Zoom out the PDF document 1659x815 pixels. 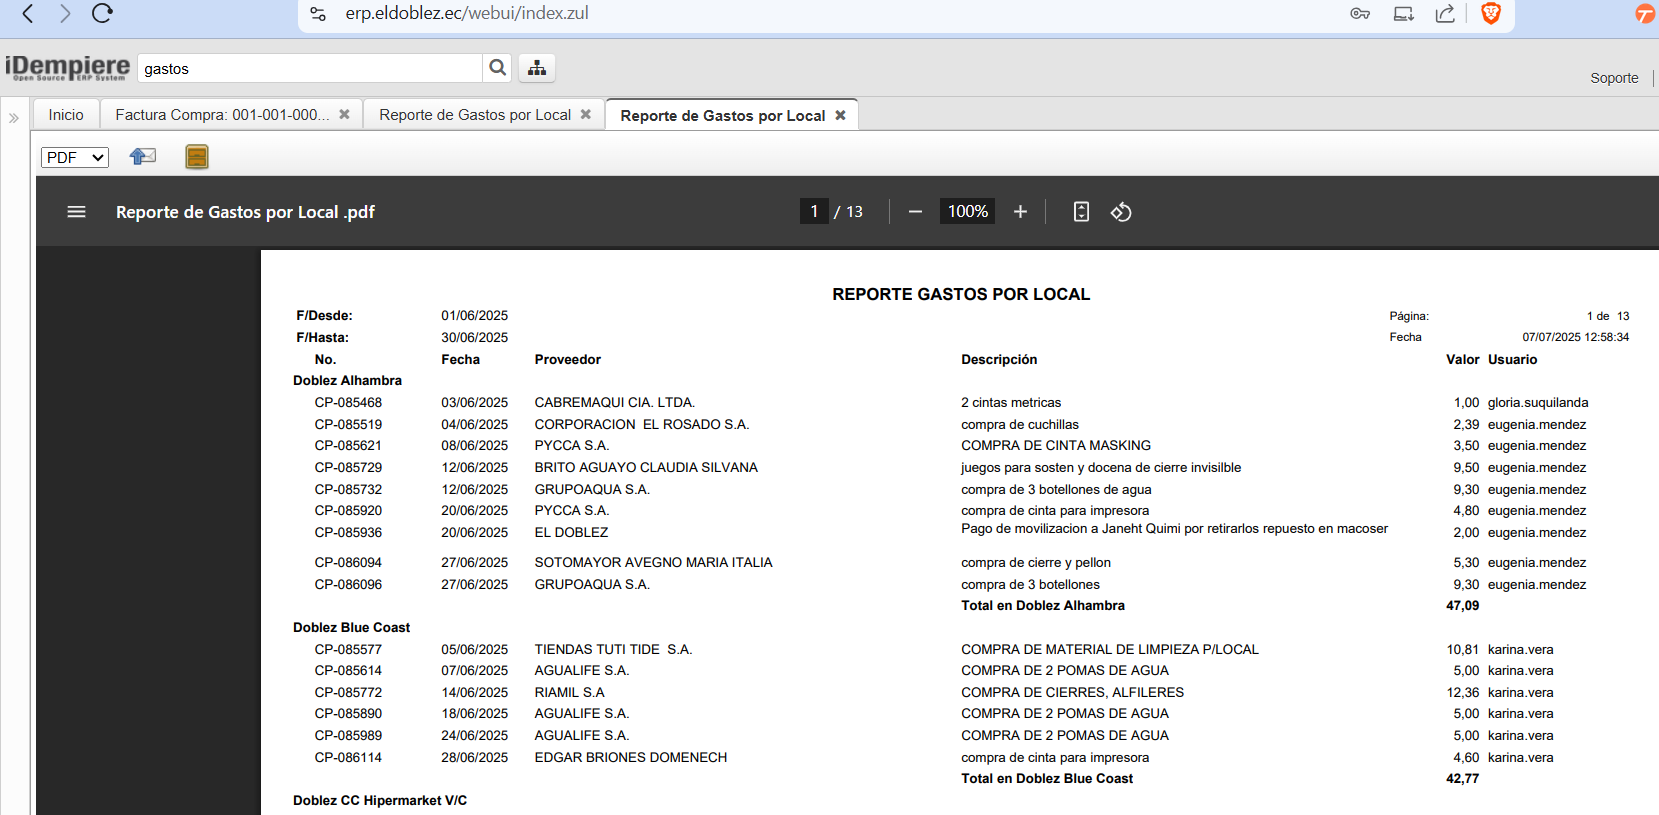coord(915,212)
